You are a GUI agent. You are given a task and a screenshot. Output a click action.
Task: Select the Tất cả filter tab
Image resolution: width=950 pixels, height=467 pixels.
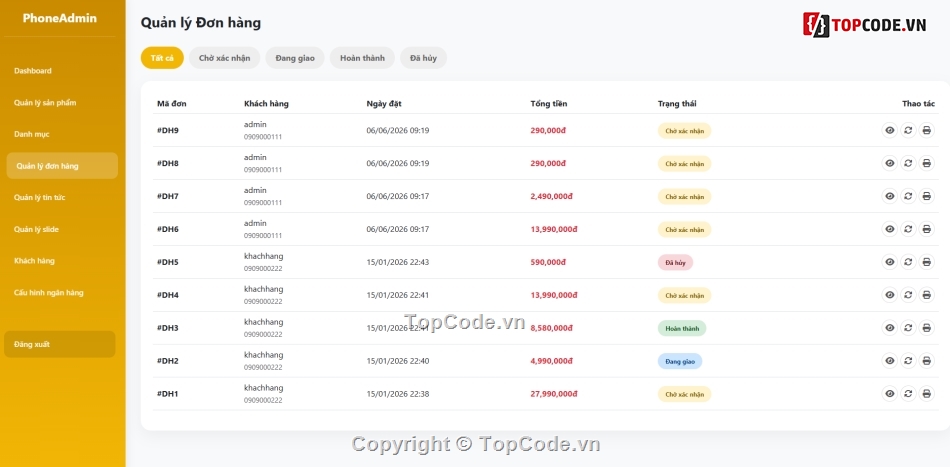point(162,58)
